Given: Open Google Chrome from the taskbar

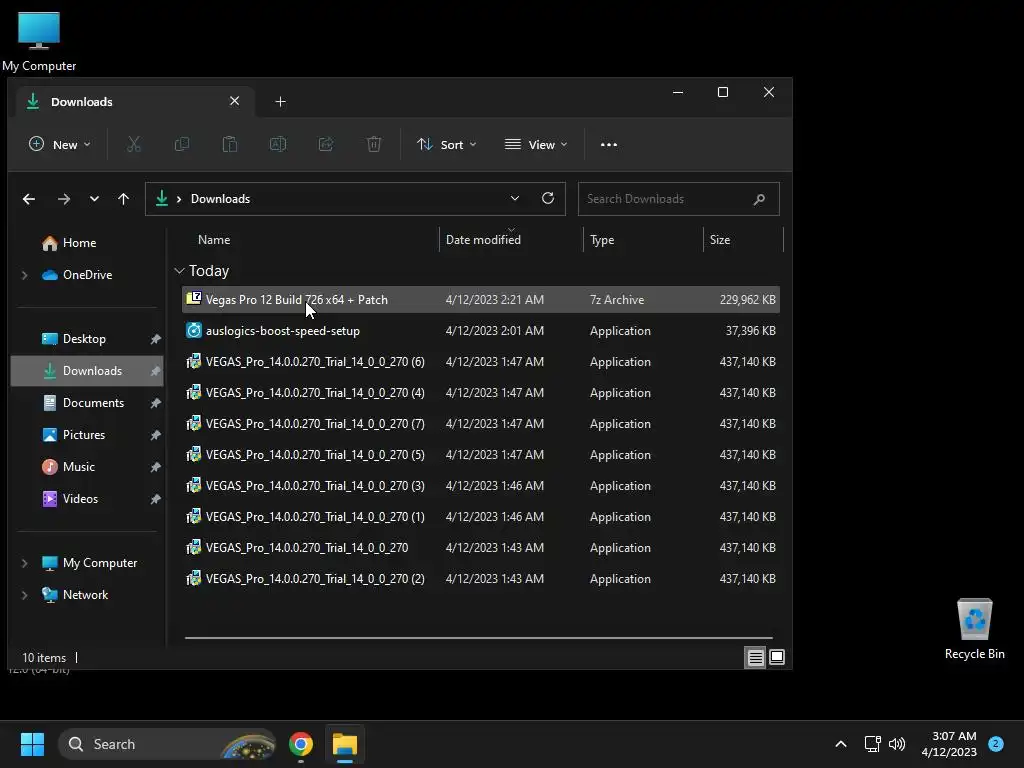Looking at the screenshot, I should click(301, 744).
